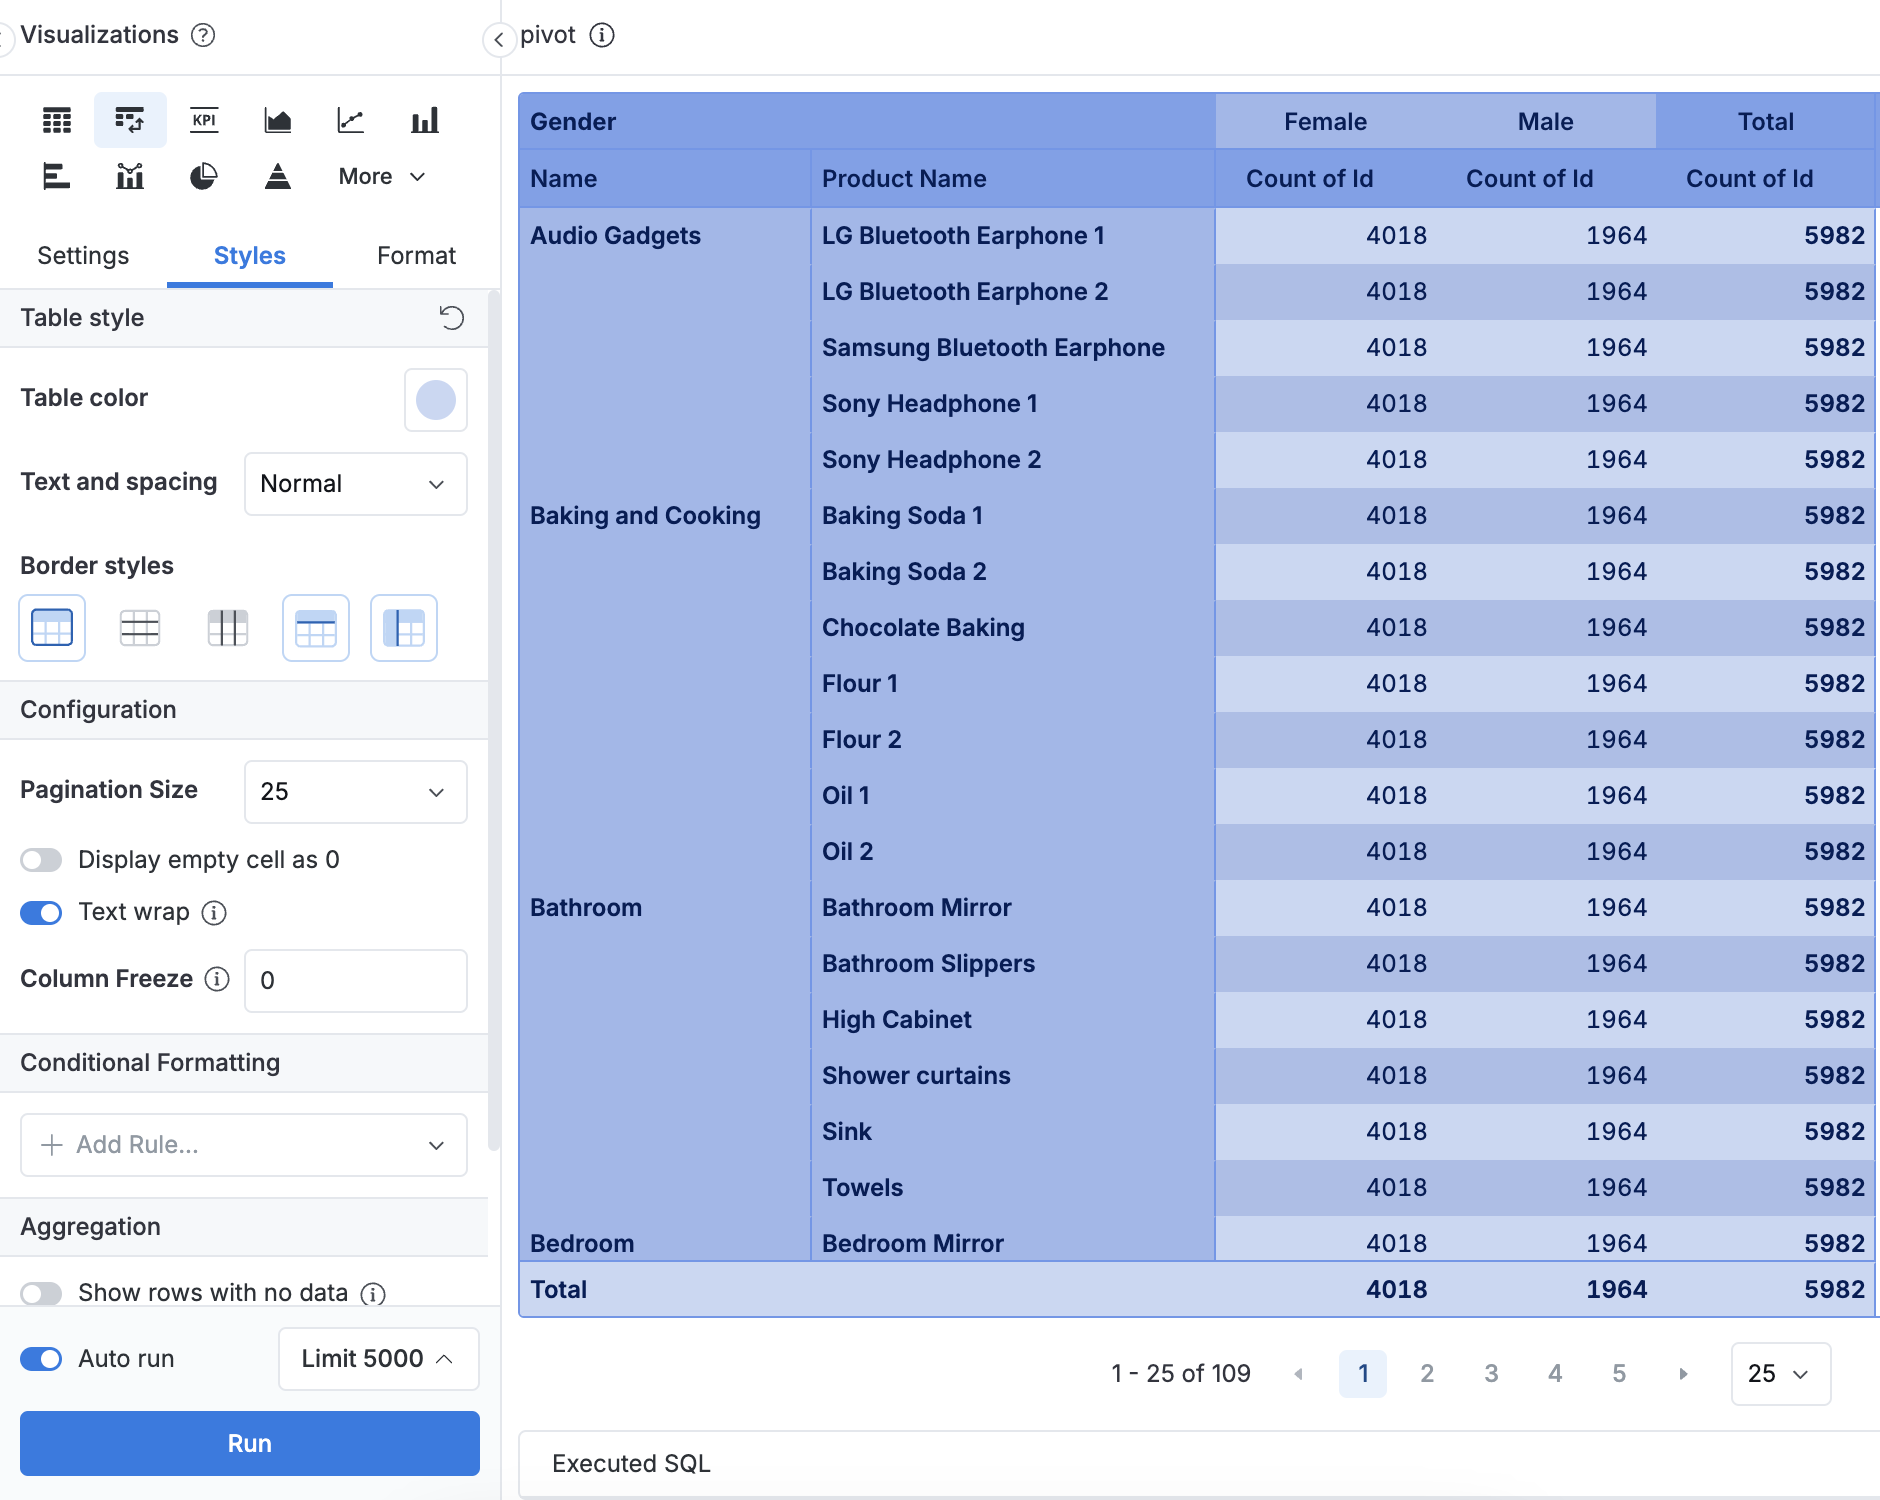Open the Table color swatch
This screenshot has height=1500, width=1880.
pos(436,400)
